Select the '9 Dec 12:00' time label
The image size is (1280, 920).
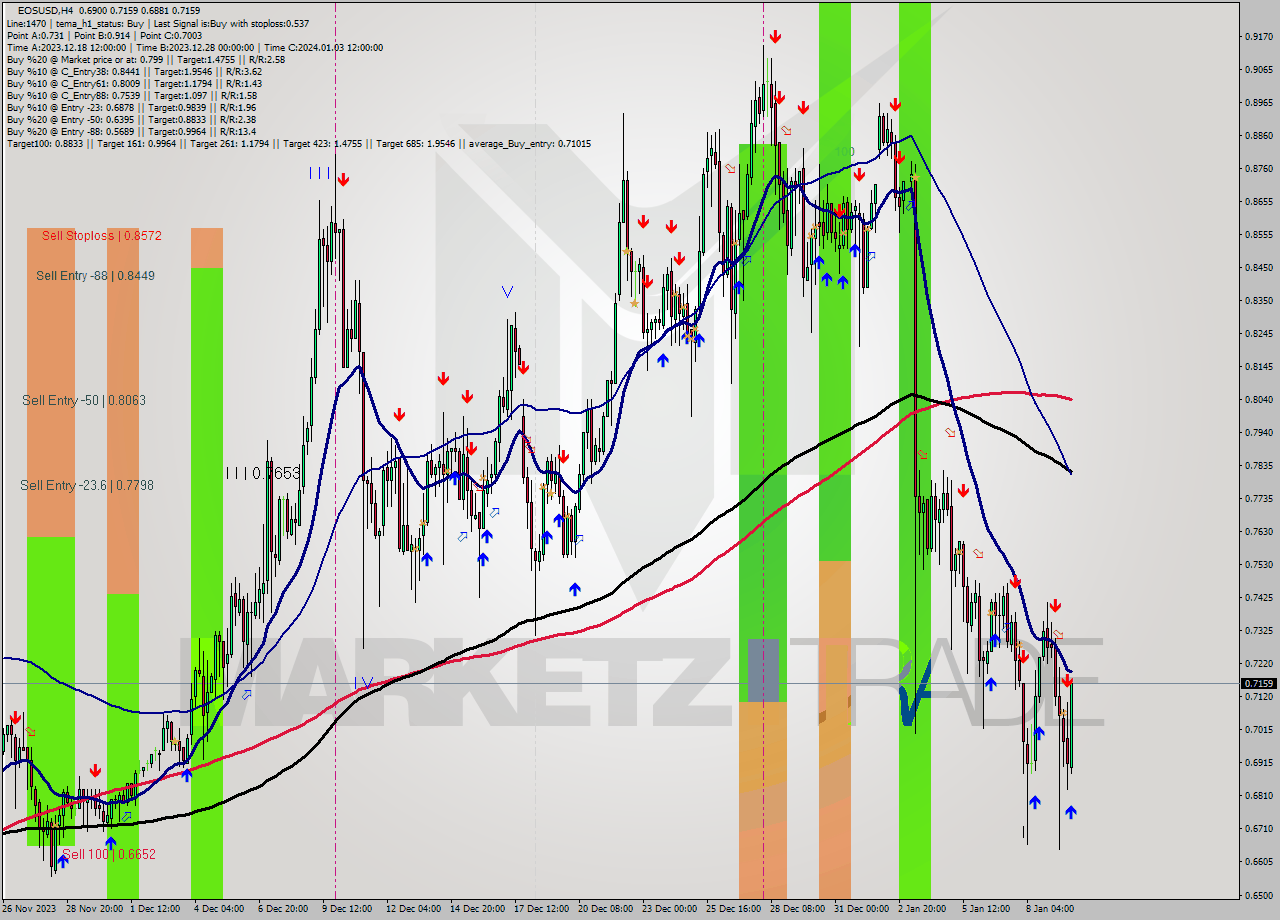coord(345,909)
